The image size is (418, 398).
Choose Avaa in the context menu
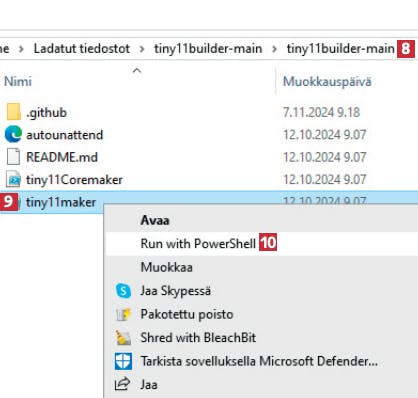[155, 220]
